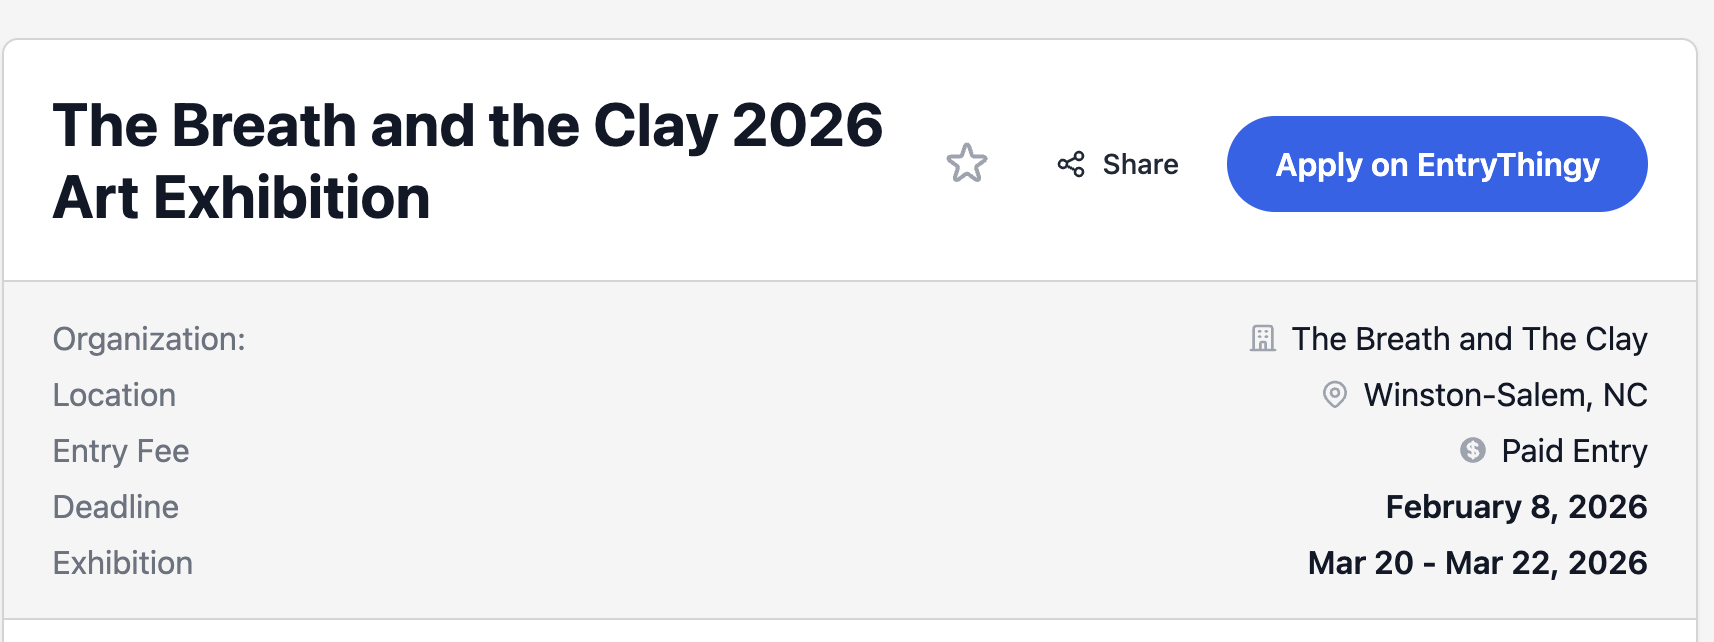Click the location pin icon

[x=1334, y=395]
